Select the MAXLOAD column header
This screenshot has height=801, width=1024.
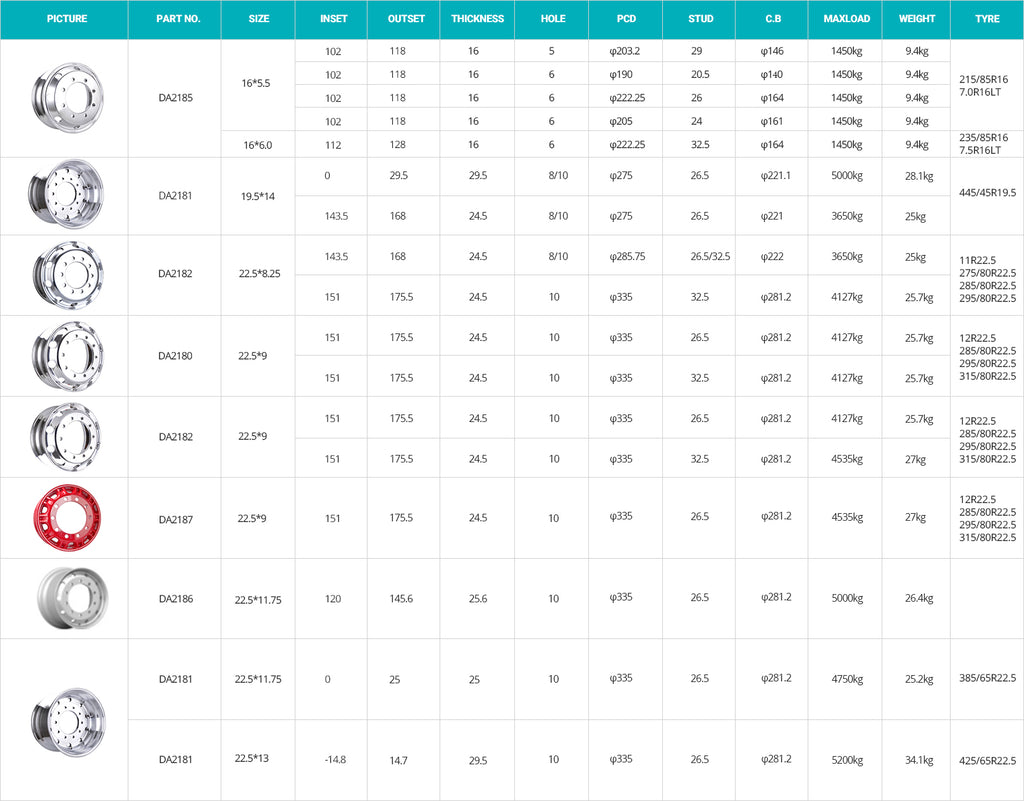[x=846, y=19]
